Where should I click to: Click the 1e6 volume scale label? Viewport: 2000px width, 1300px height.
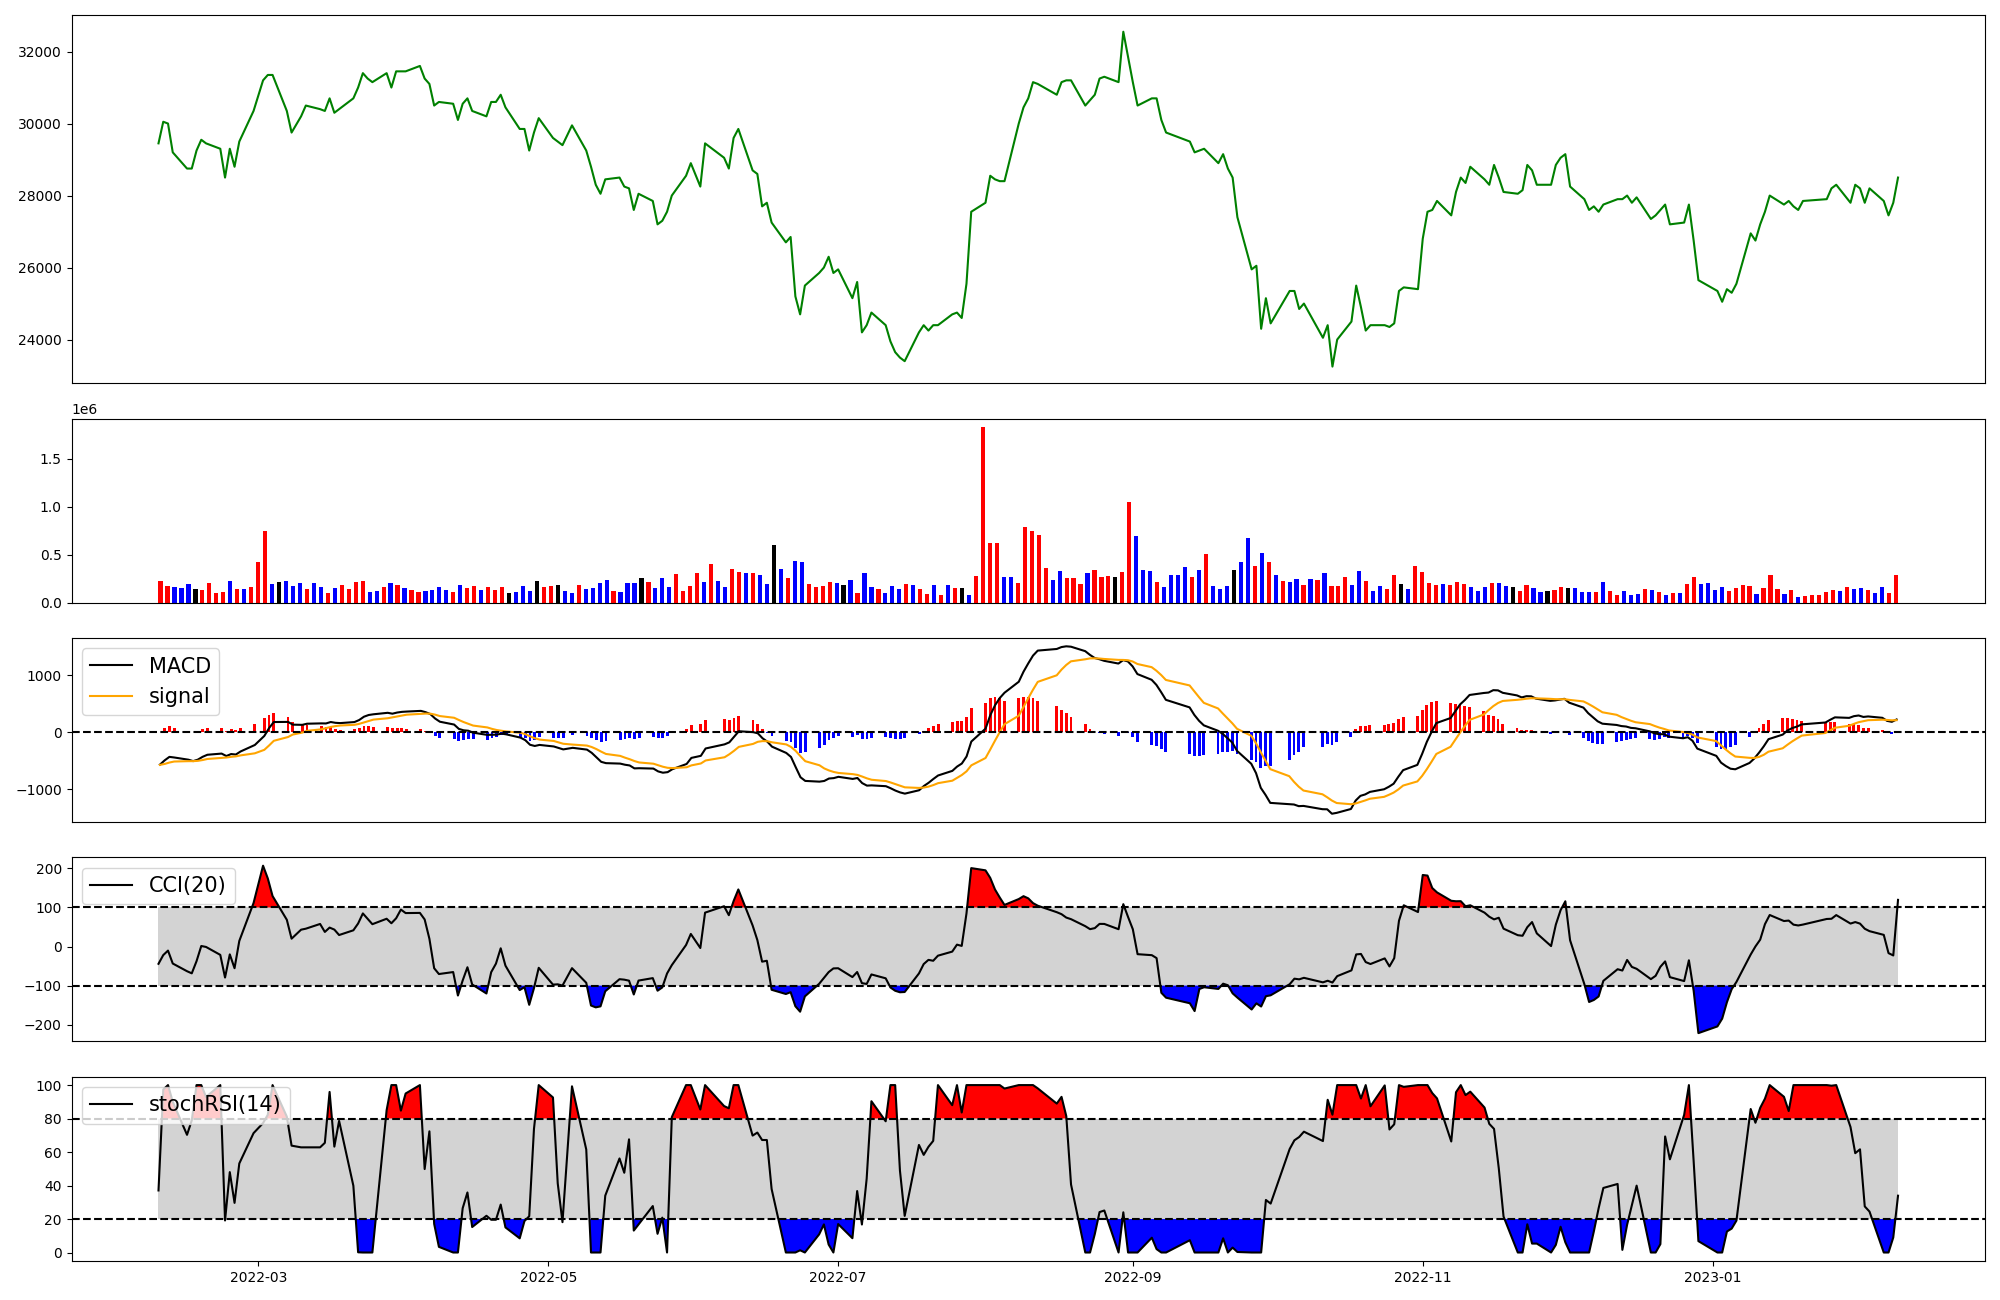[x=84, y=409]
